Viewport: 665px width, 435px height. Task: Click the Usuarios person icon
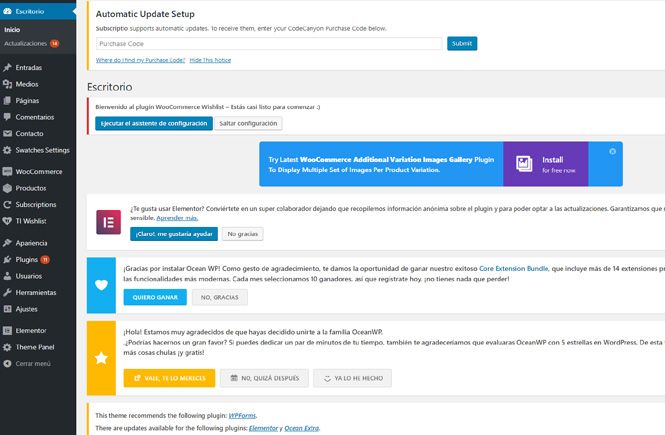point(7,276)
